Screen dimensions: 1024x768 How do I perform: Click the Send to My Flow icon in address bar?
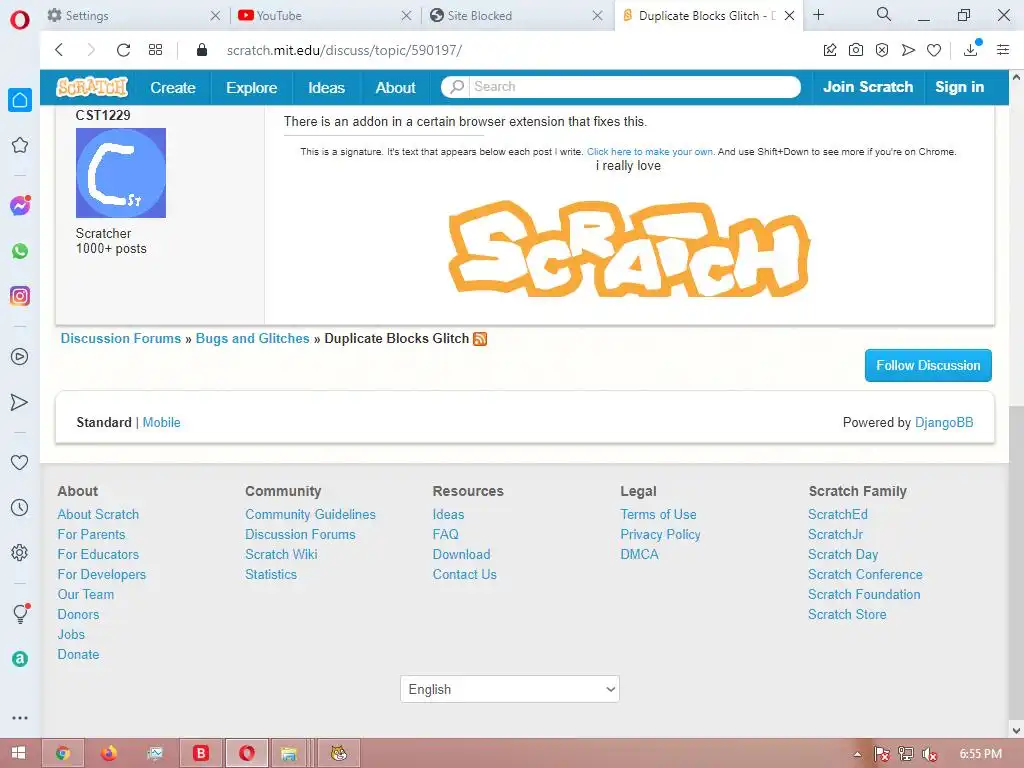click(x=908, y=50)
